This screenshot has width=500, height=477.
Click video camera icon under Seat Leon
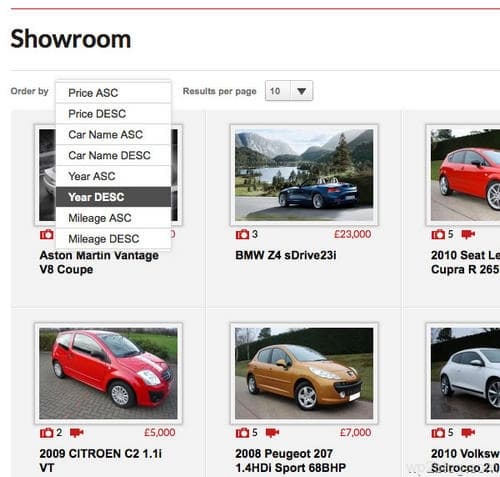point(468,234)
